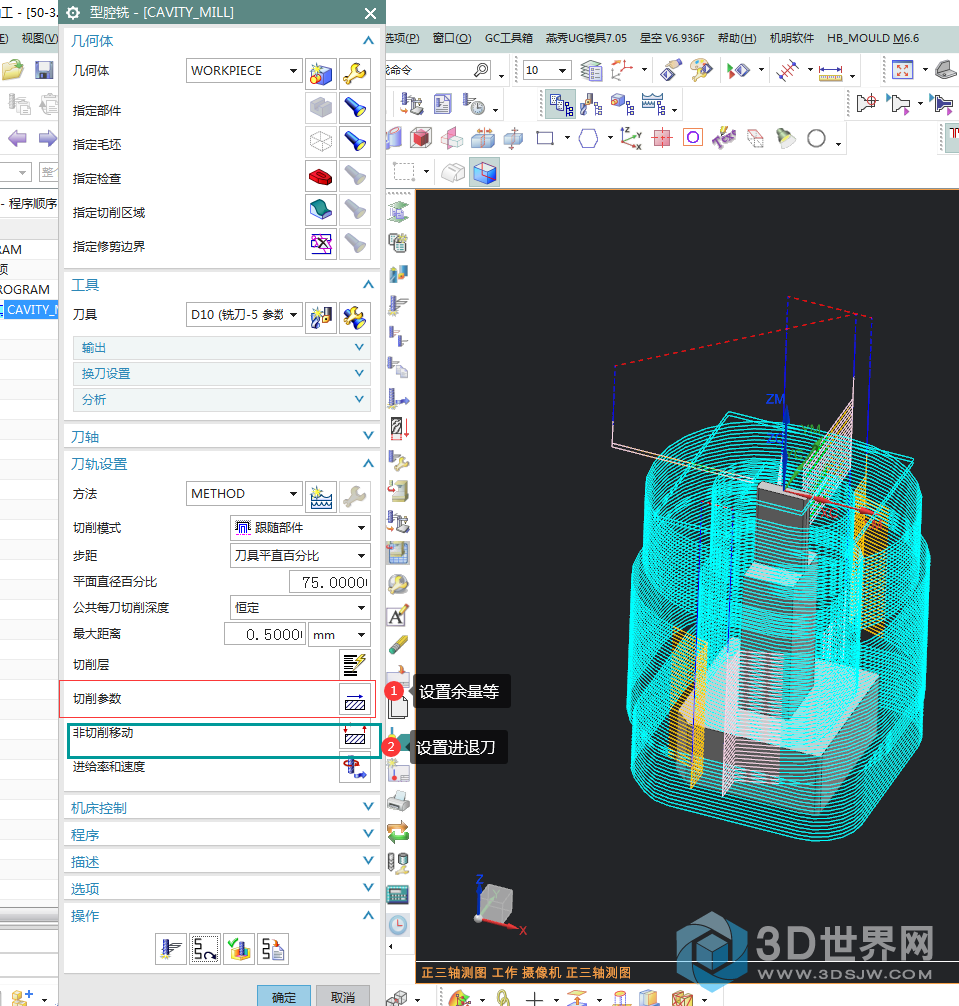Click the shaded with edges cube icon
This screenshot has width=959, height=1006.
(485, 173)
